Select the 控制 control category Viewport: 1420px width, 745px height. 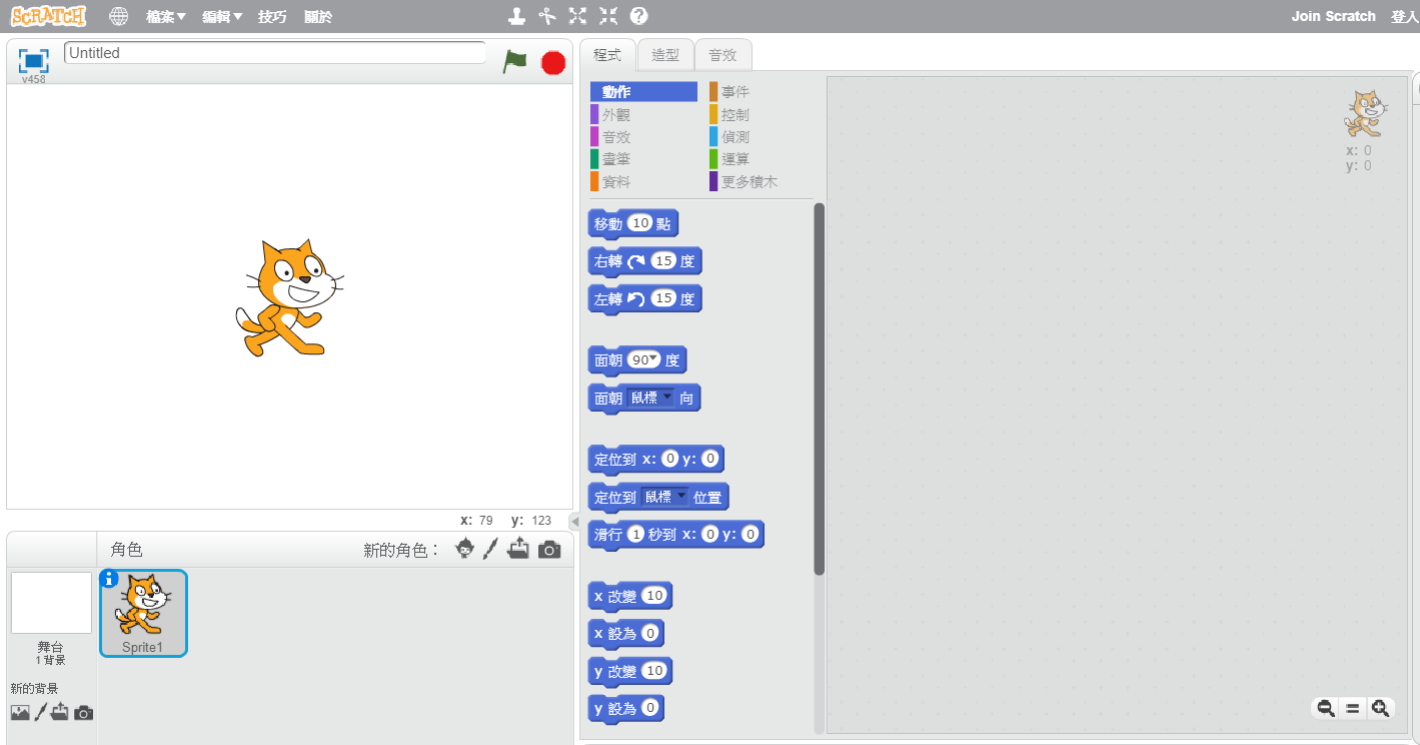(763, 114)
